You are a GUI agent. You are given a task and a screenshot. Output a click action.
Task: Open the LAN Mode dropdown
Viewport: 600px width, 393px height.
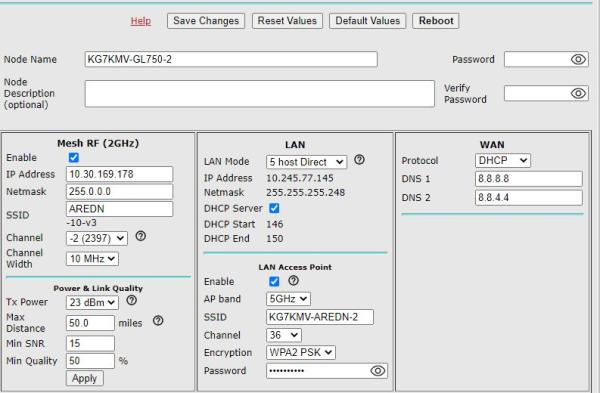(x=306, y=162)
